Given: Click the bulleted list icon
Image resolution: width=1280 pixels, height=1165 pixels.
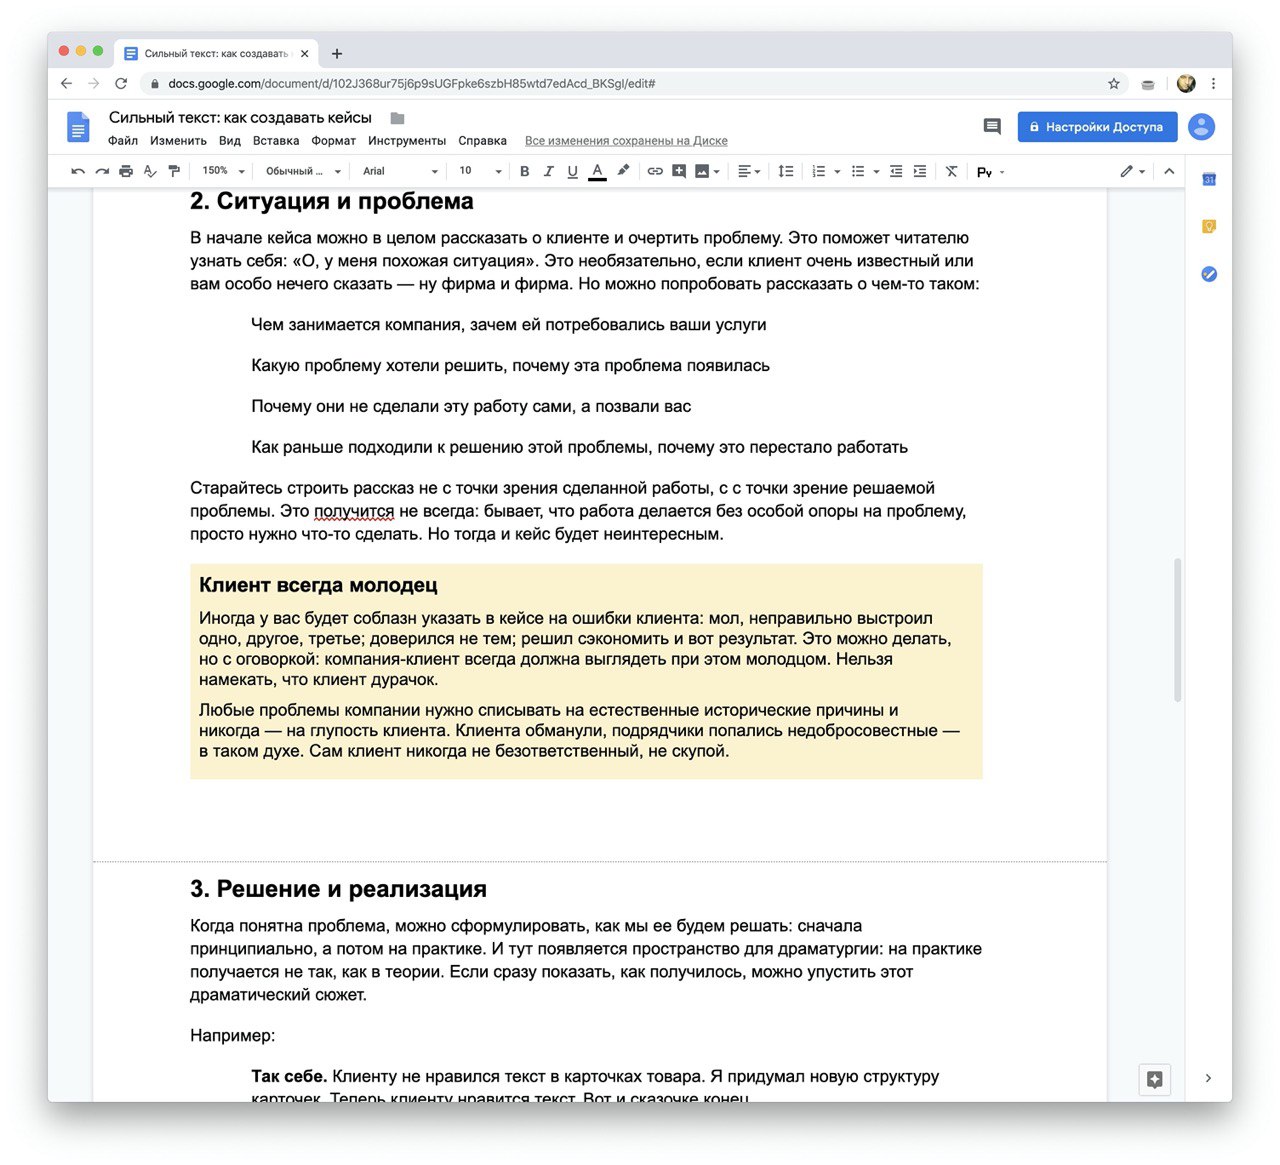Looking at the screenshot, I should point(858,171).
